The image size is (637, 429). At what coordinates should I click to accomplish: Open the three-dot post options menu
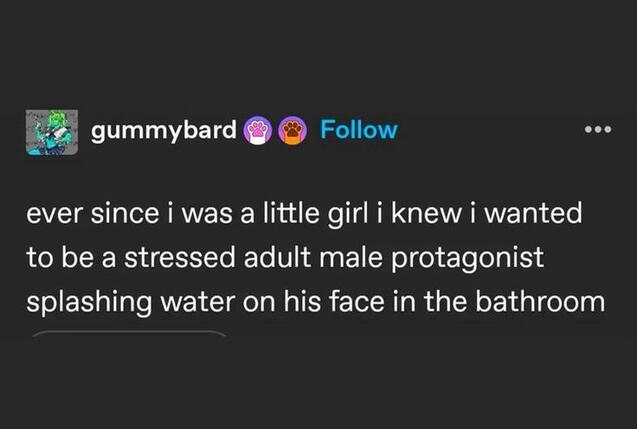(596, 131)
